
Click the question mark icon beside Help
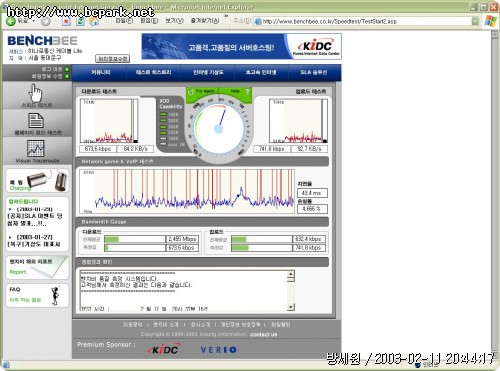pos(247,92)
